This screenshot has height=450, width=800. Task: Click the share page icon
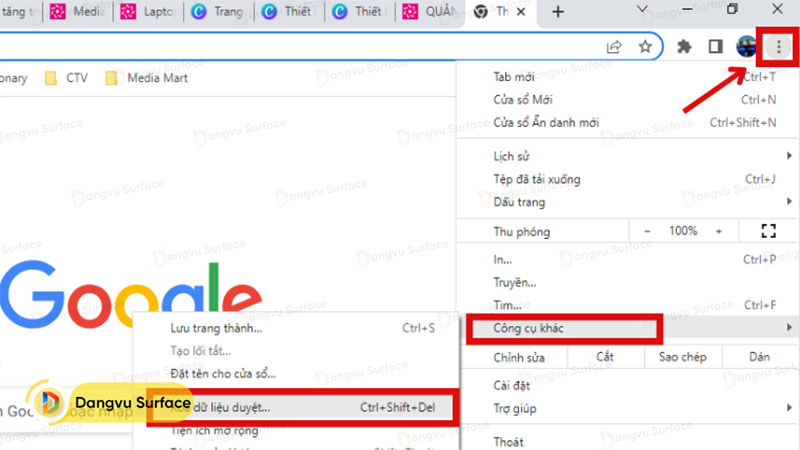[x=615, y=46]
